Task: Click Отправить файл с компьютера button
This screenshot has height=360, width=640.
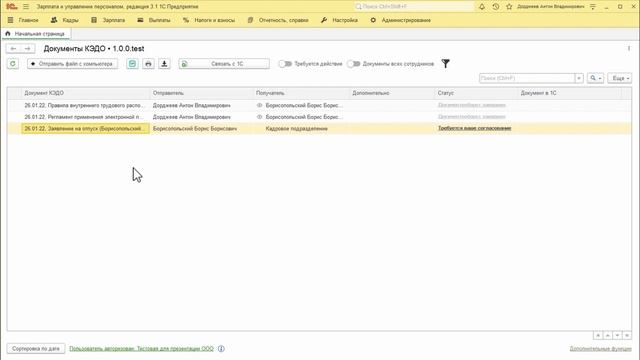Action: click(x=72, y=64)
